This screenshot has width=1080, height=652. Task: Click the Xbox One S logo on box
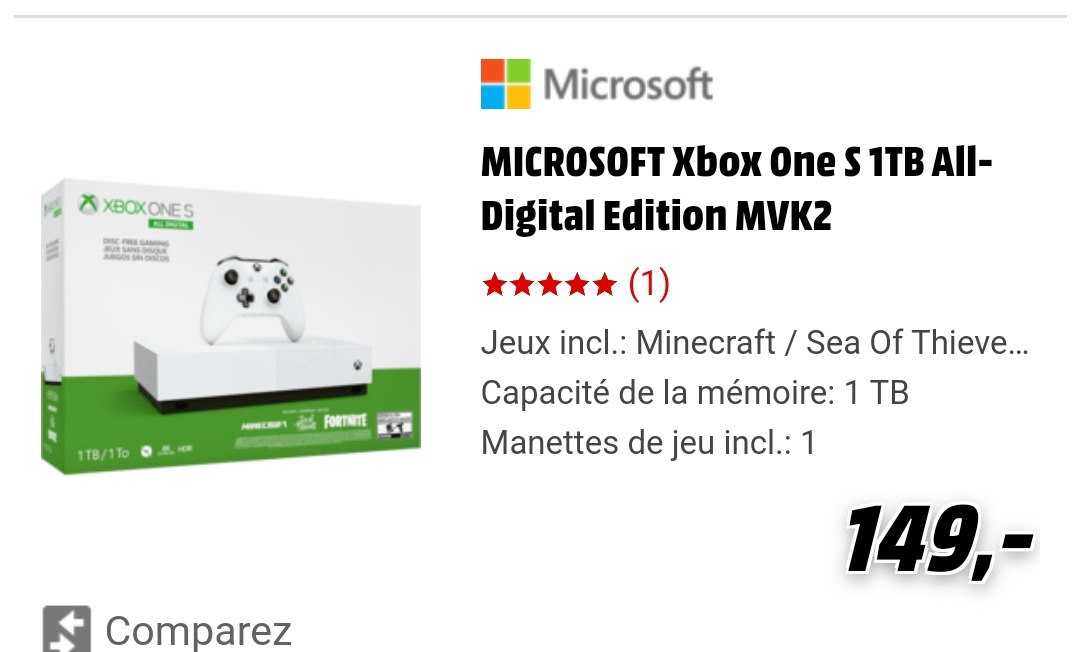(x=136, y=206)
